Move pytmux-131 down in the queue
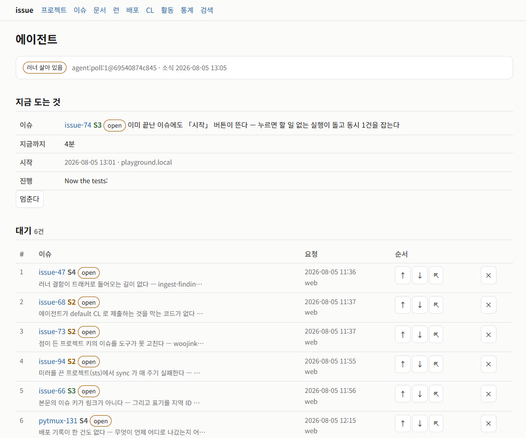 [x=419, y=424]
